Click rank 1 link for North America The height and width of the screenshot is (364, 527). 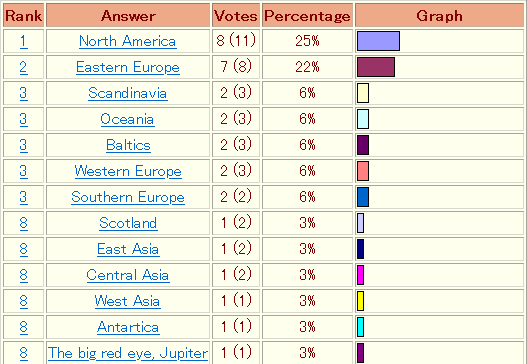pos(24,41)
